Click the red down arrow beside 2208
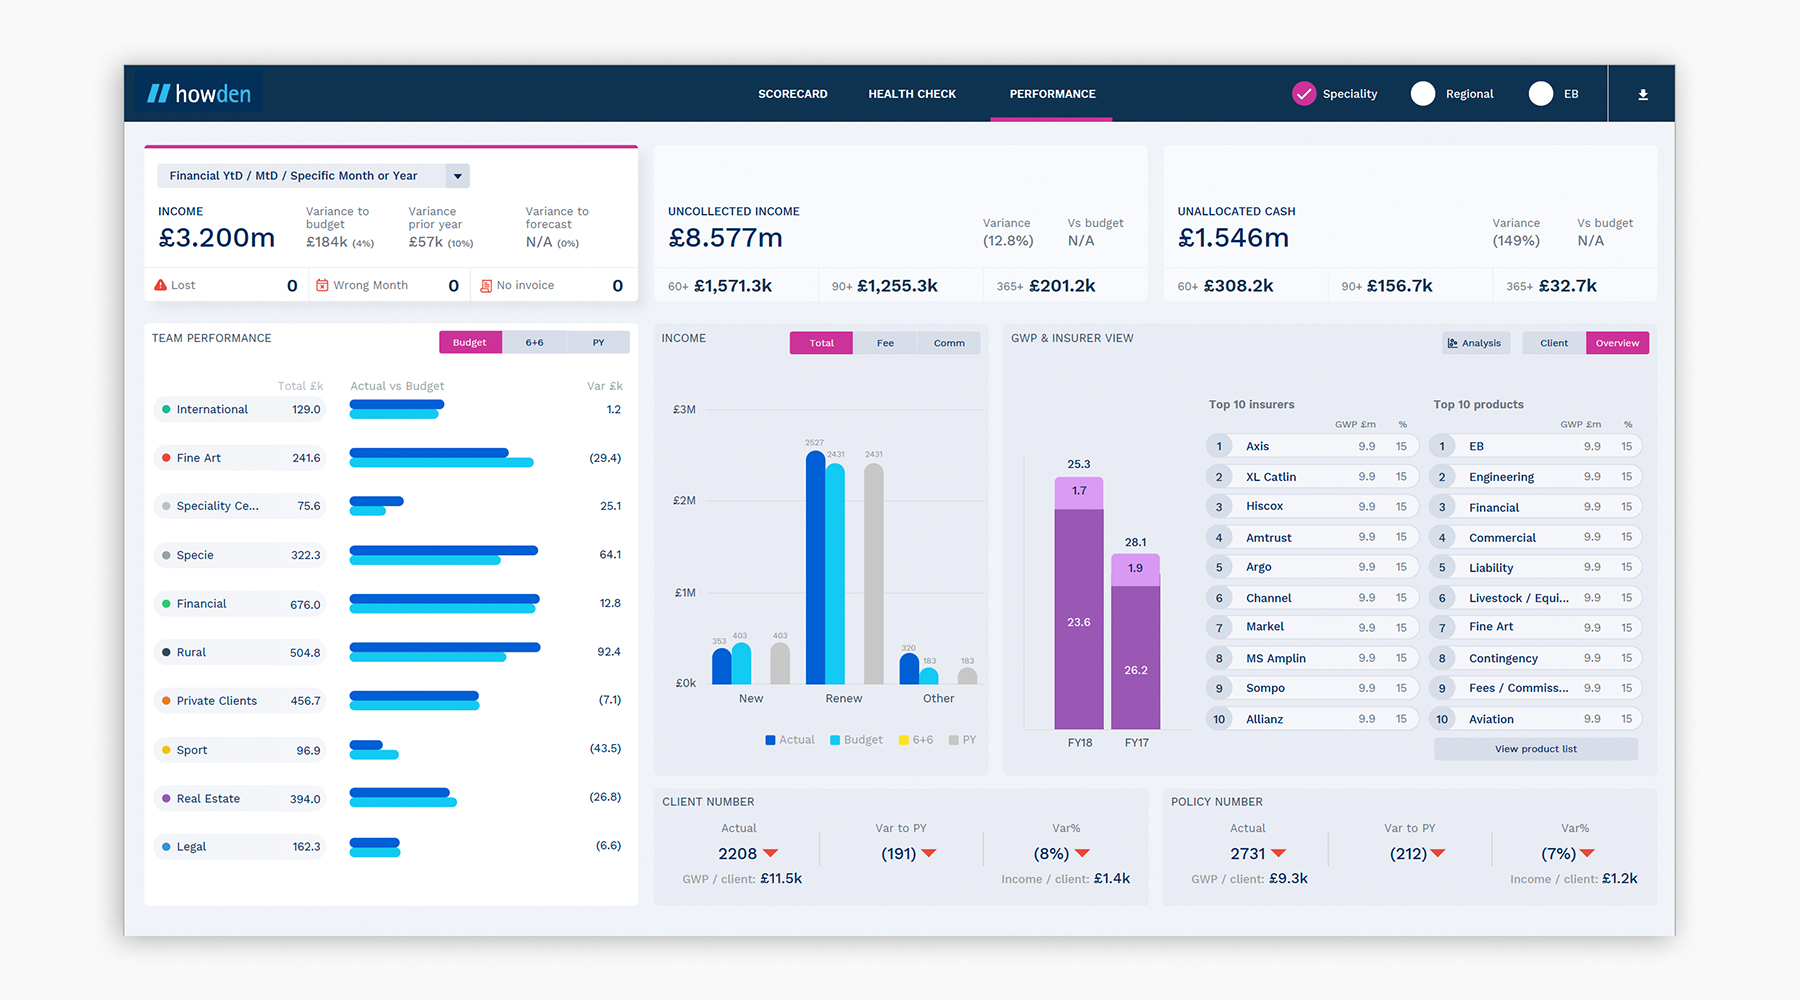 coord(771,853)
